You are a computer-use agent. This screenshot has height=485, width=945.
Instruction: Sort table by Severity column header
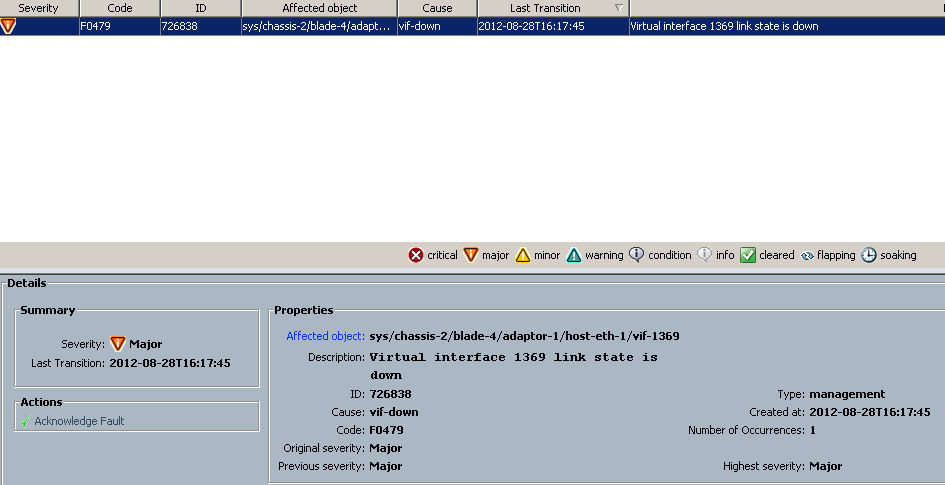[38, 8]
